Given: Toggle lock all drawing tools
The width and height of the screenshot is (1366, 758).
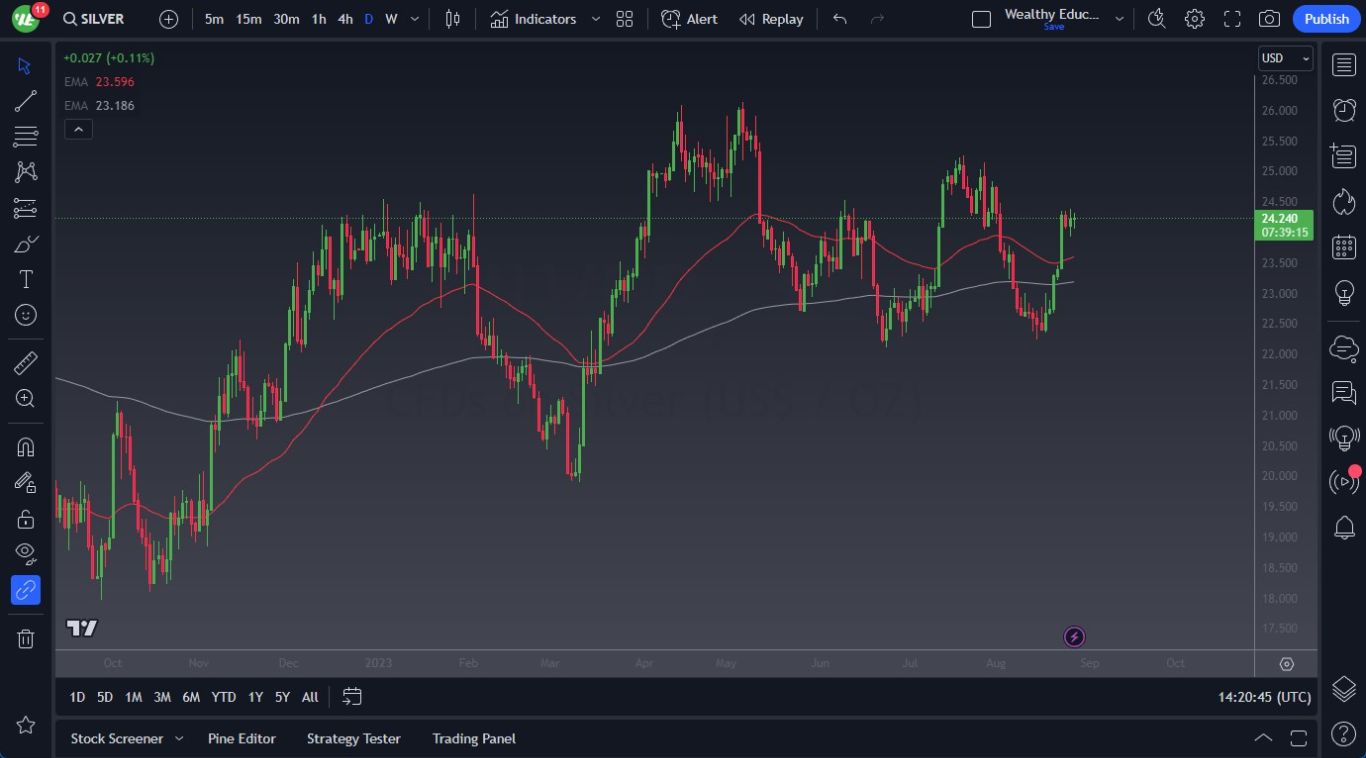Looking at the screenshot, I should 26,519.
